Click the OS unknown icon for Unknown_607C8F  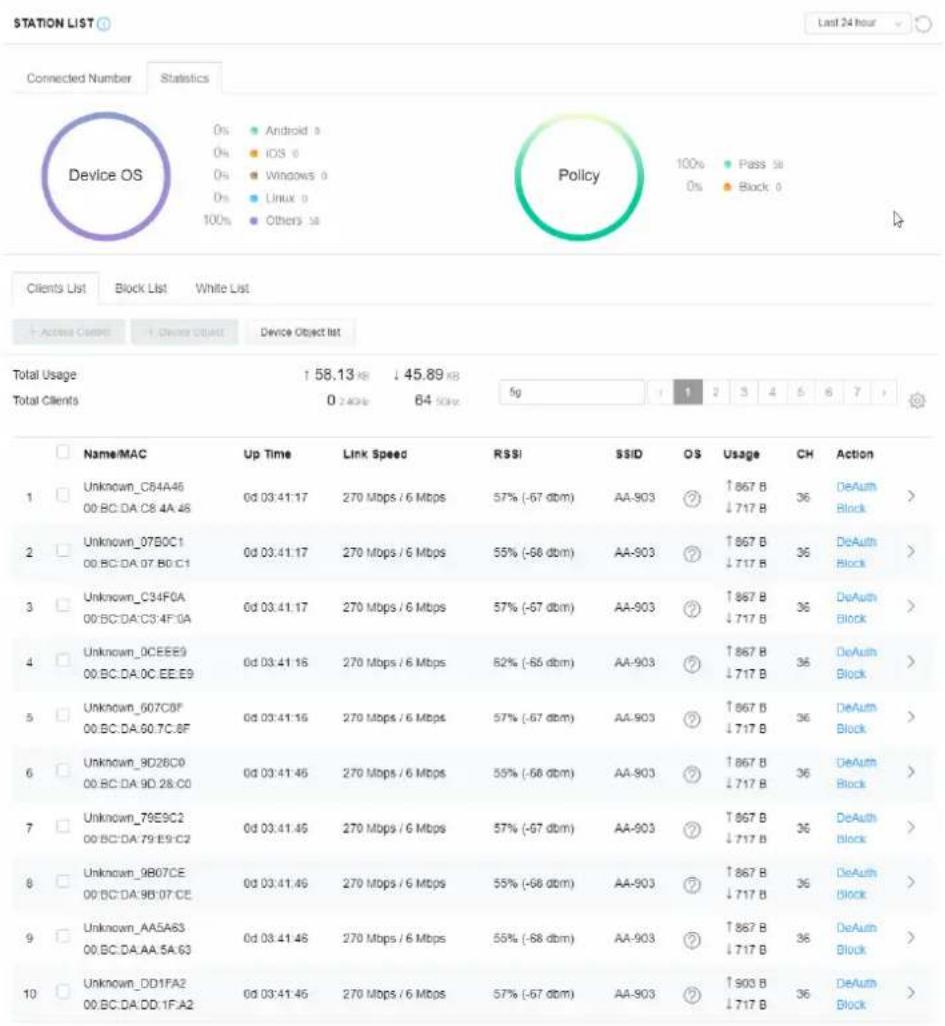point(692,719)
